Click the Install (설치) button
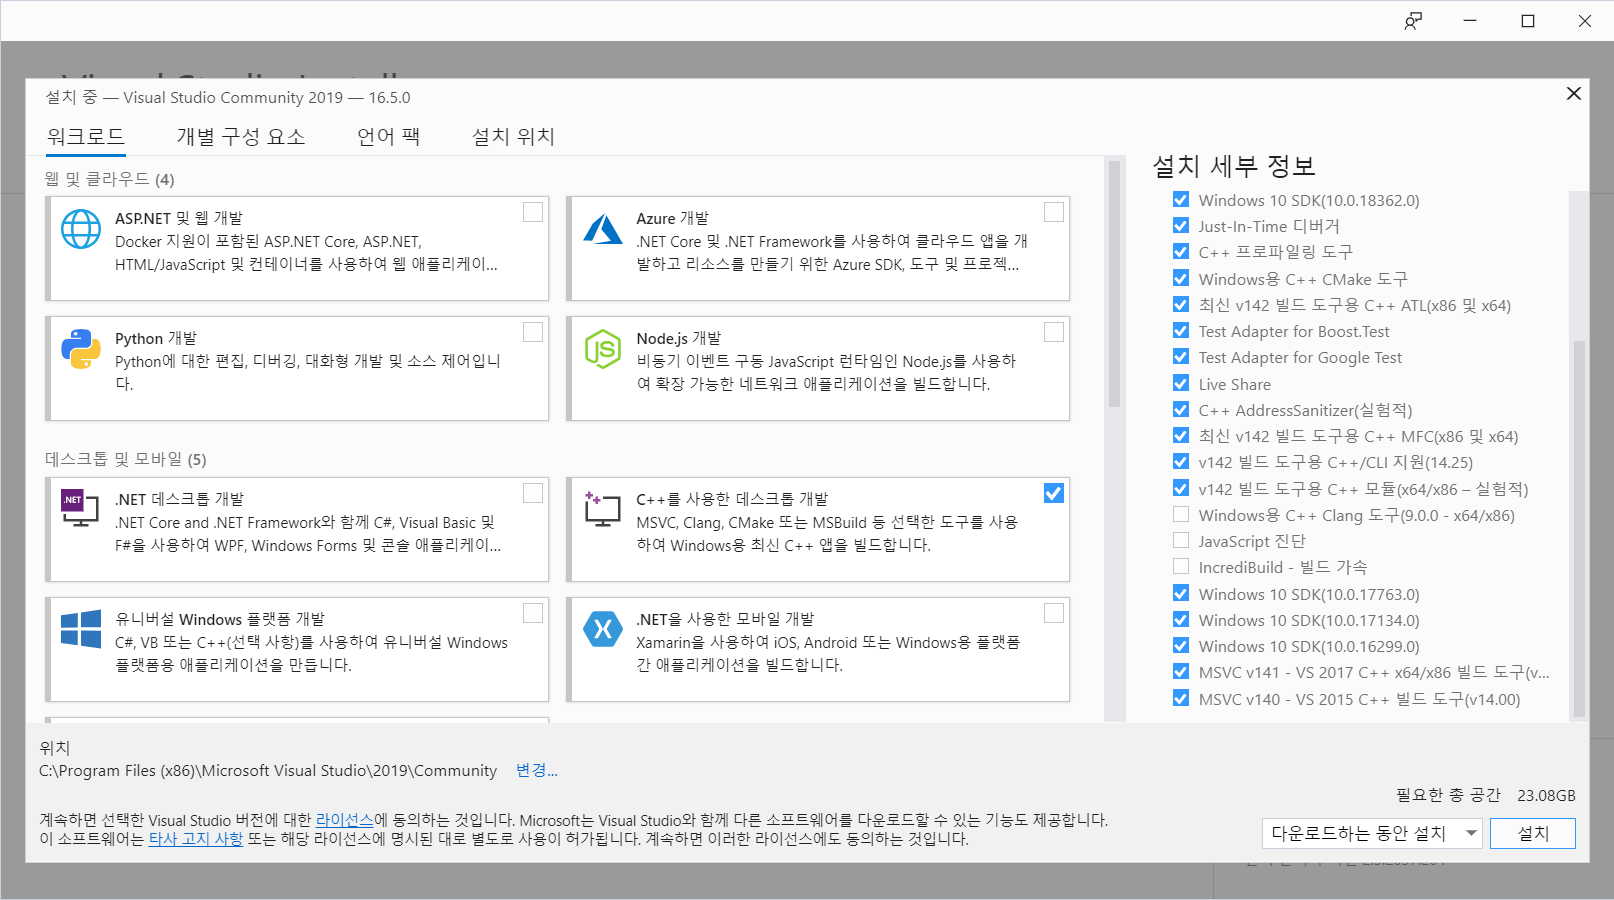This screenshot has height=900, width=1614. [1532, 833]
